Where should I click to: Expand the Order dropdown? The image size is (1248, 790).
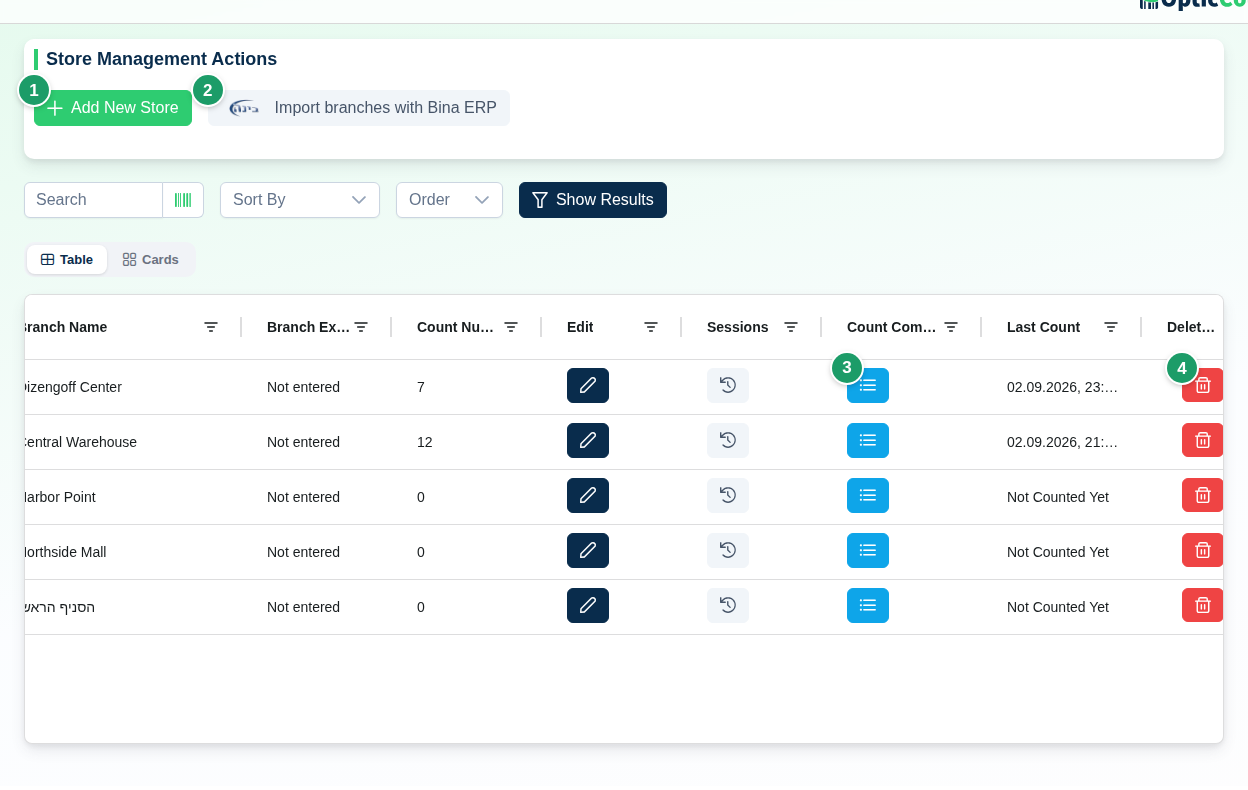click(449, 200)
